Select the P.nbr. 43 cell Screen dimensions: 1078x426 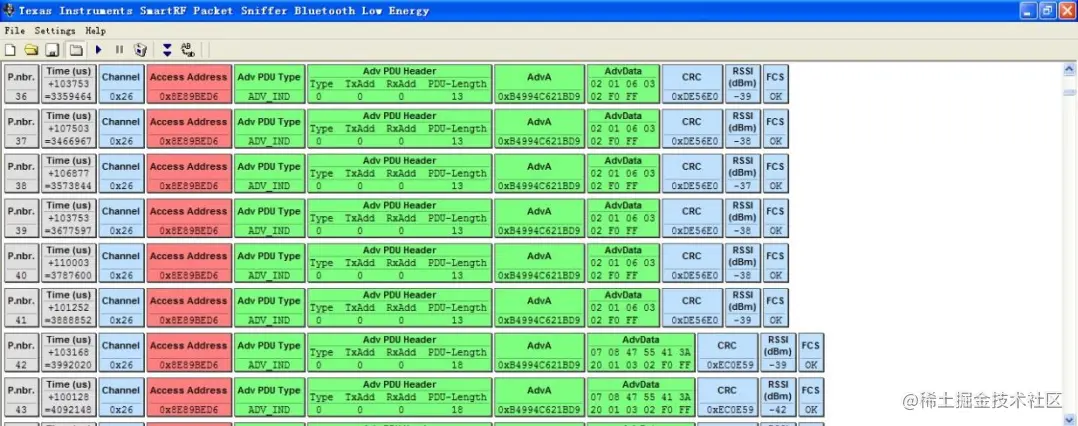pos(21,396)
